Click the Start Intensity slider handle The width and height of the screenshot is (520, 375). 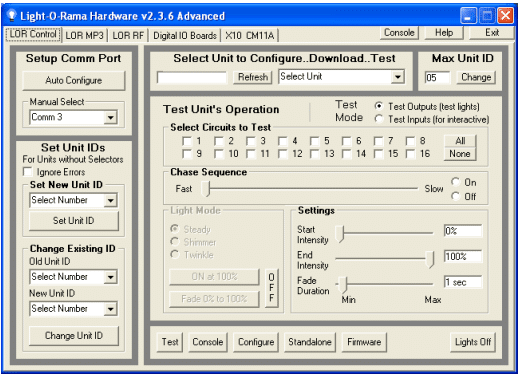(x=339, y=233)
